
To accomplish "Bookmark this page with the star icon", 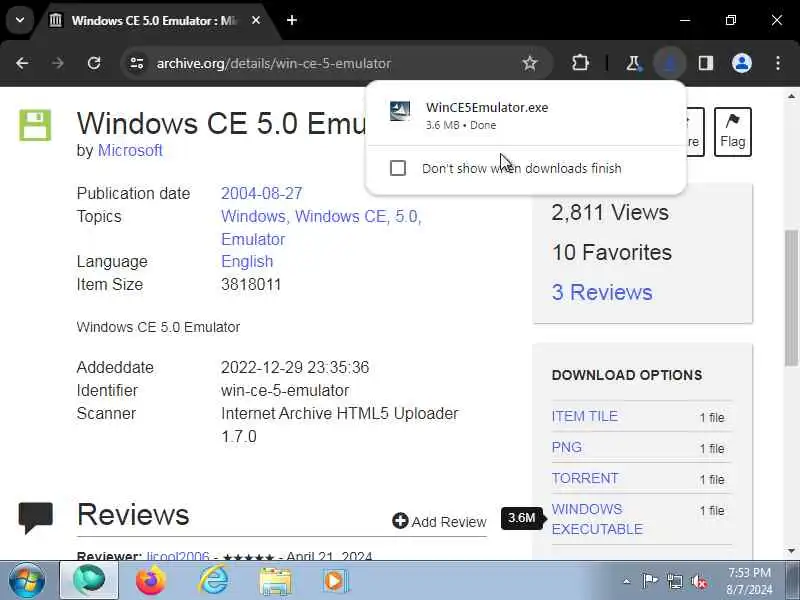I will tap(530, 63).
